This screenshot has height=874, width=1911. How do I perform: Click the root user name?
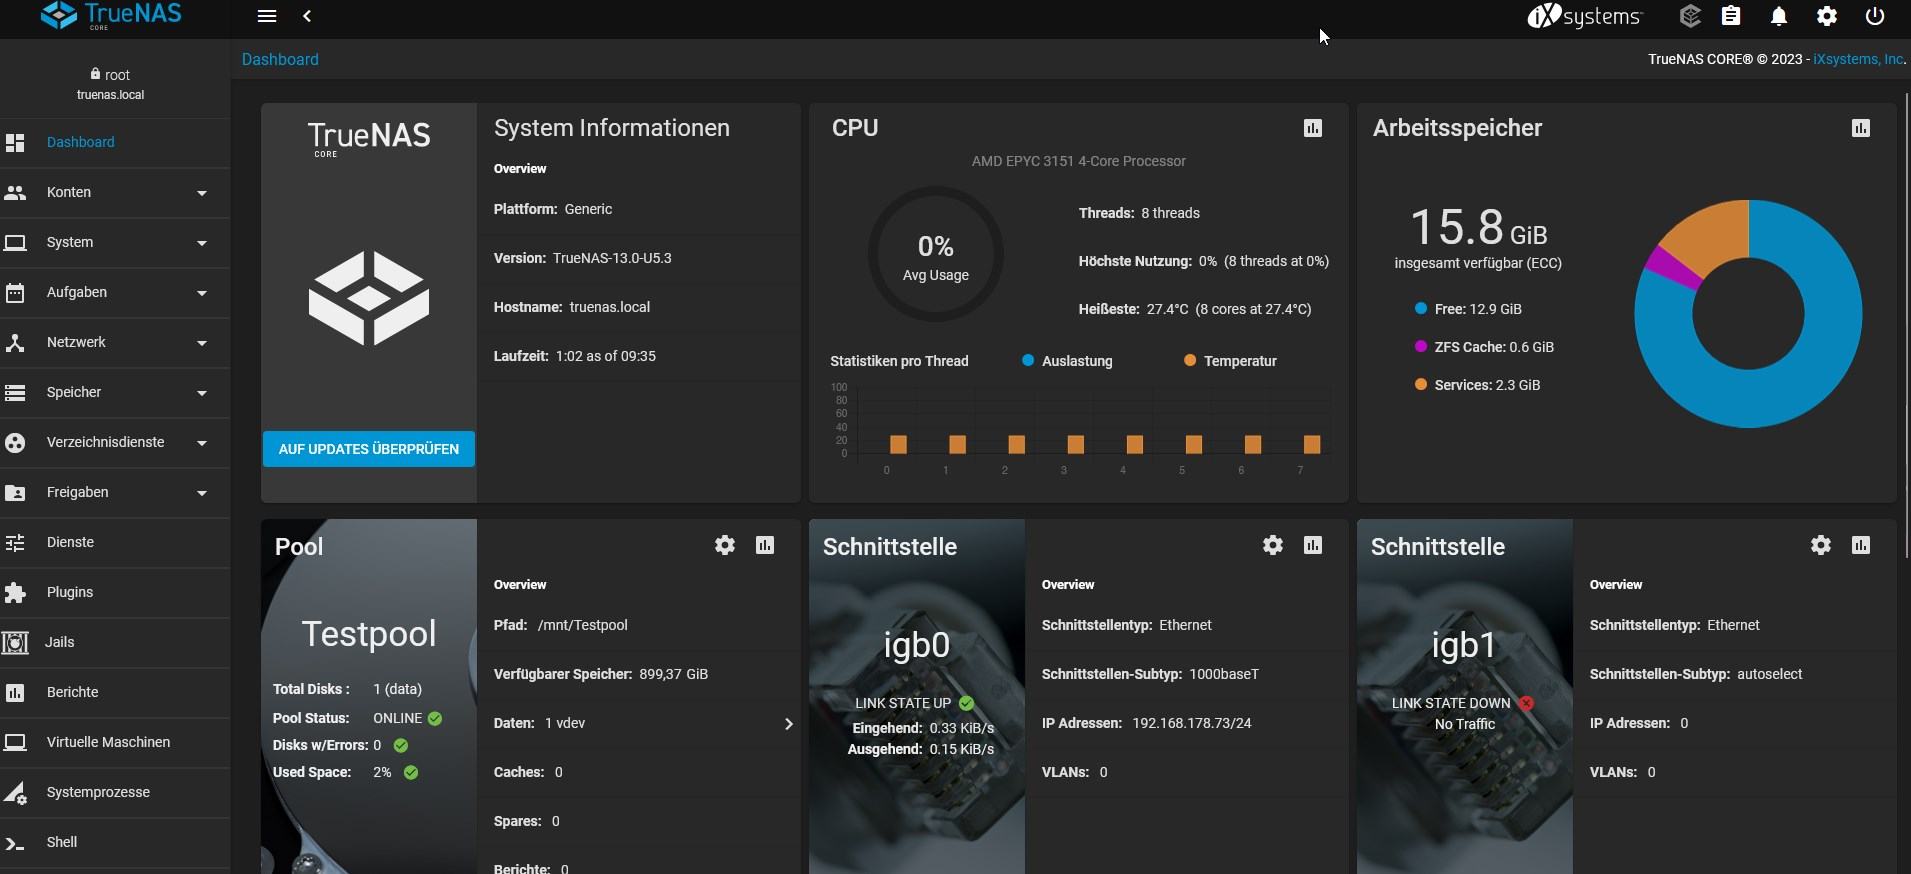tap(117, 75)
